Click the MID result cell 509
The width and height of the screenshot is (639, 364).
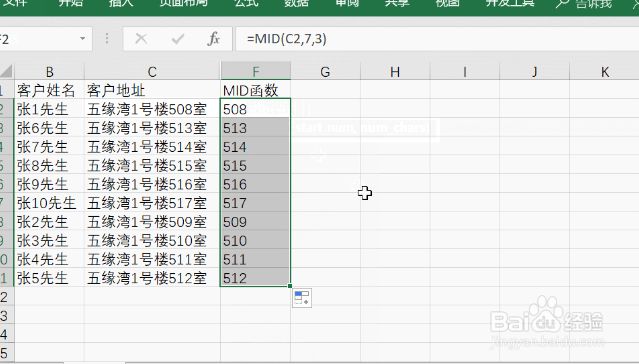click(x=256, y=221)
